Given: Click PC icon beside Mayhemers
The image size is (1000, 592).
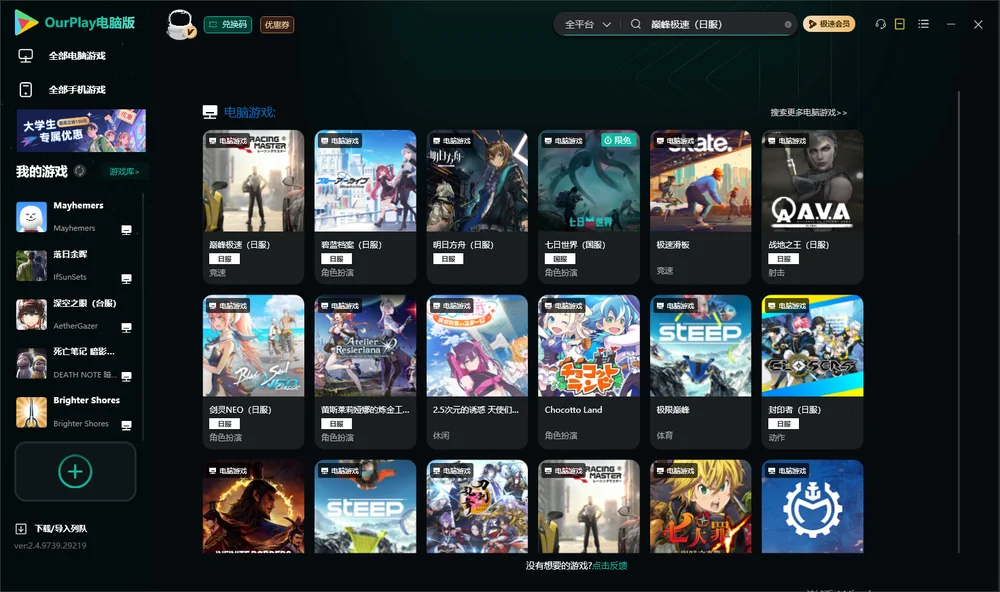Looking at the screenshot, I should [126, 230].
